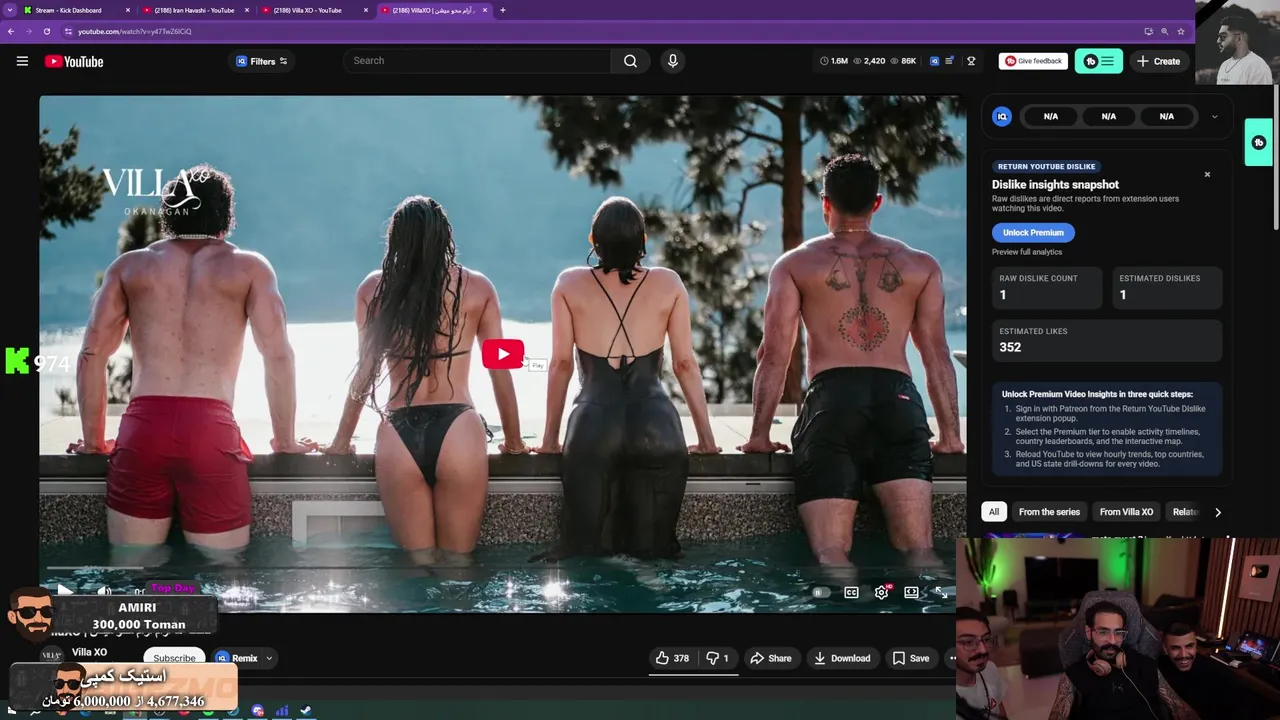The image size is (1280, 720).
Task: Click the magnifier search button
Action: (x=630, y=61)
